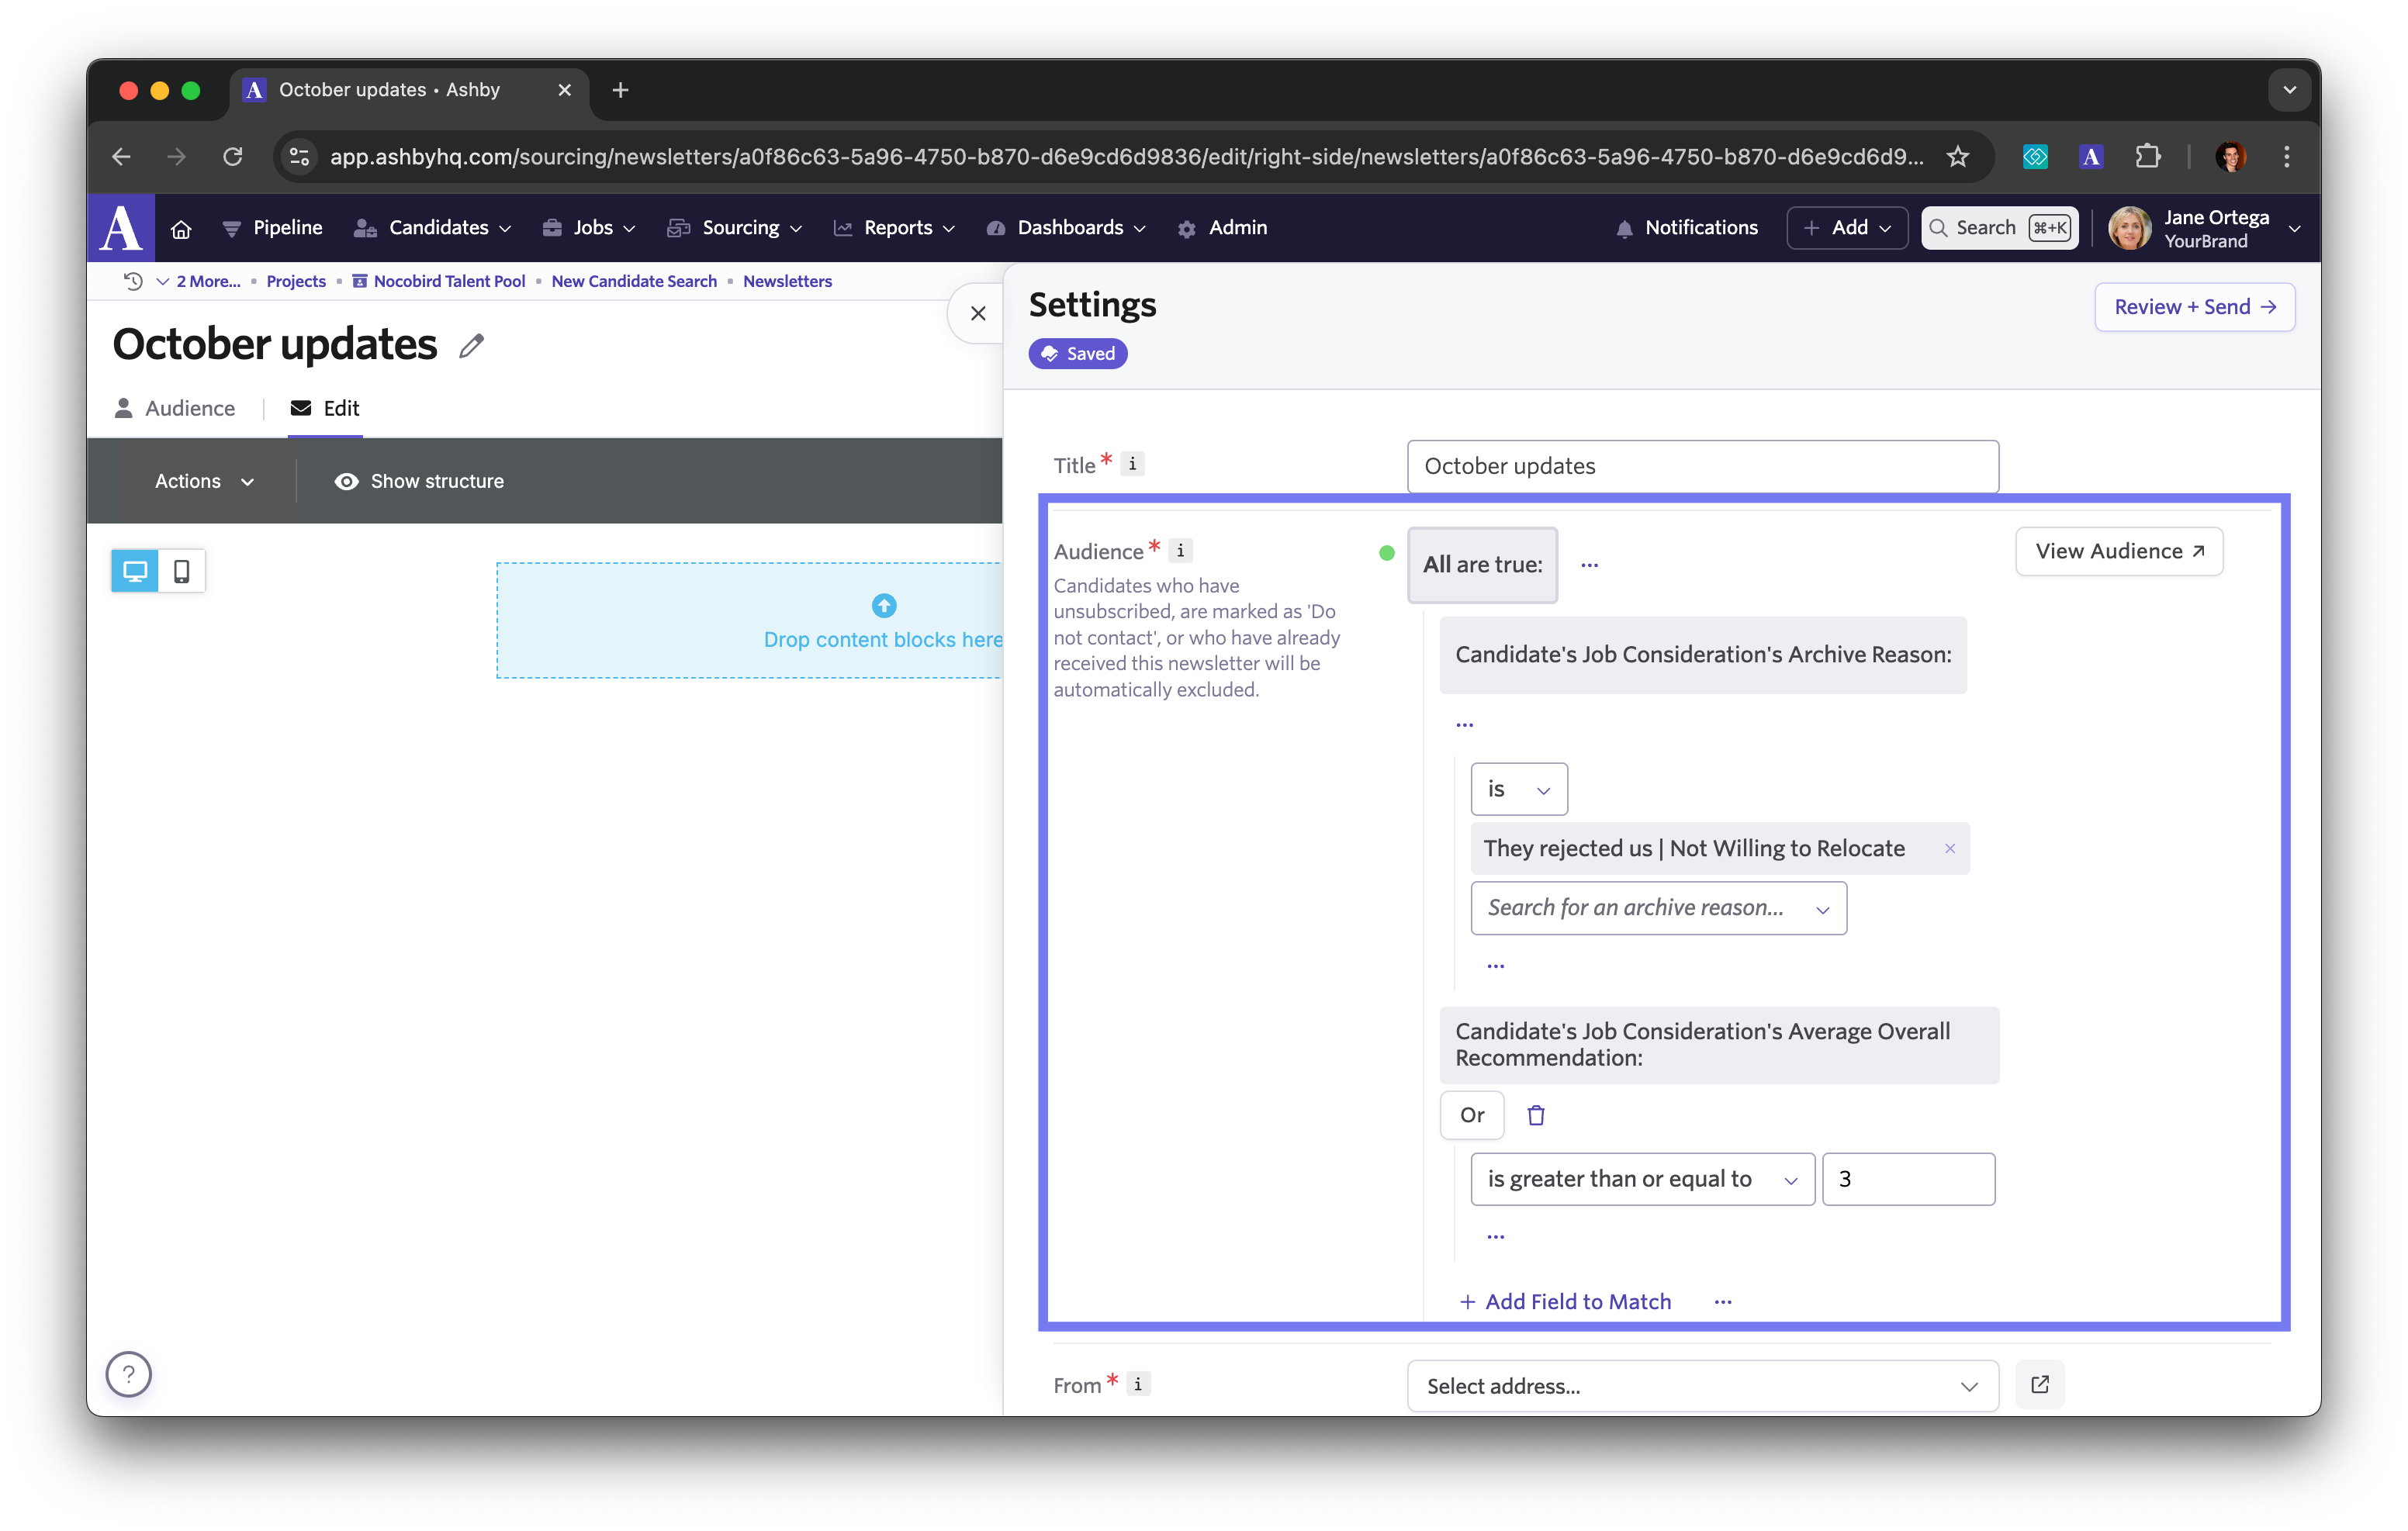The width and height of the screenshot is (2408, 1531).
Task: Open options dots next to Add Field to Match
Action: 1722,1301
